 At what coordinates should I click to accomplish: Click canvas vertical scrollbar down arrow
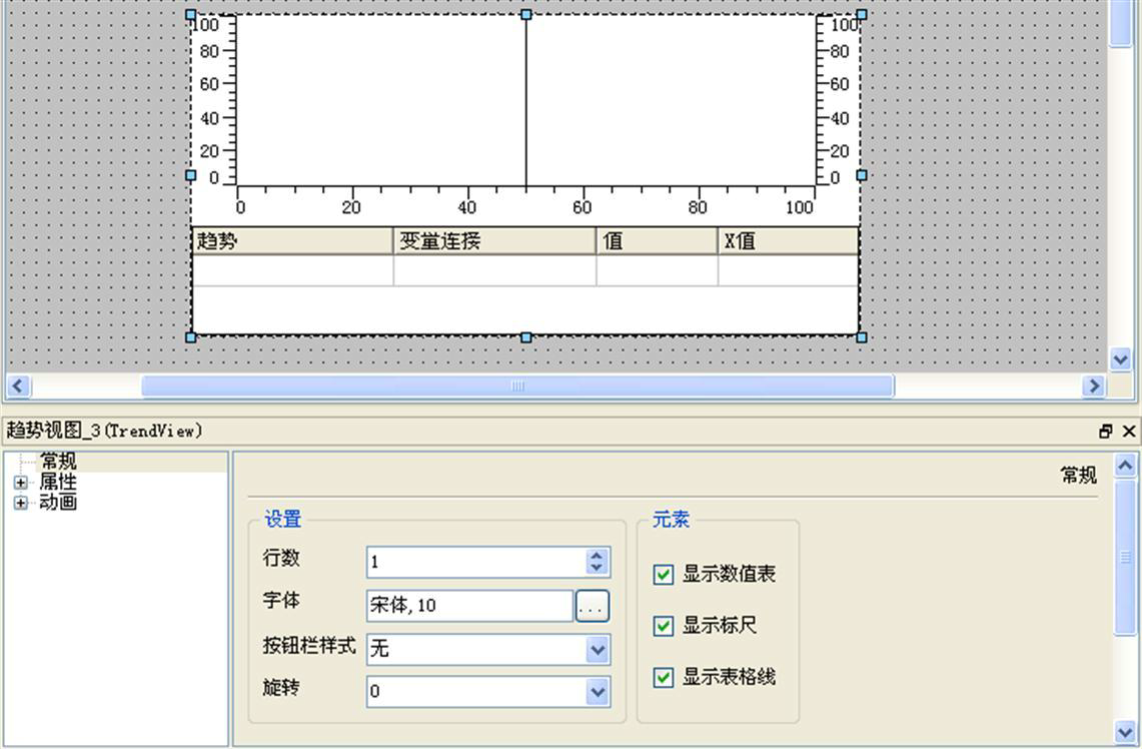coord(1120,358)
